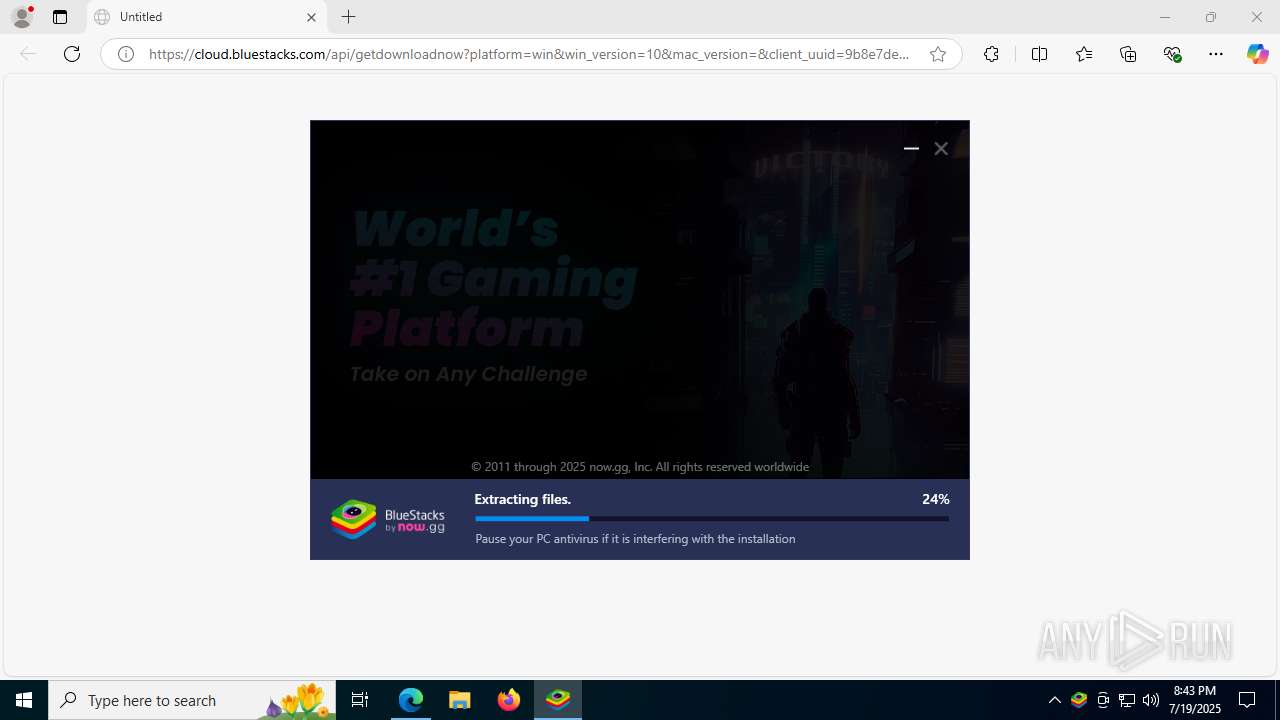This screenshot has height=720, width=1280.
Task: Close the Untitled tab
Action: coord(311,17)
